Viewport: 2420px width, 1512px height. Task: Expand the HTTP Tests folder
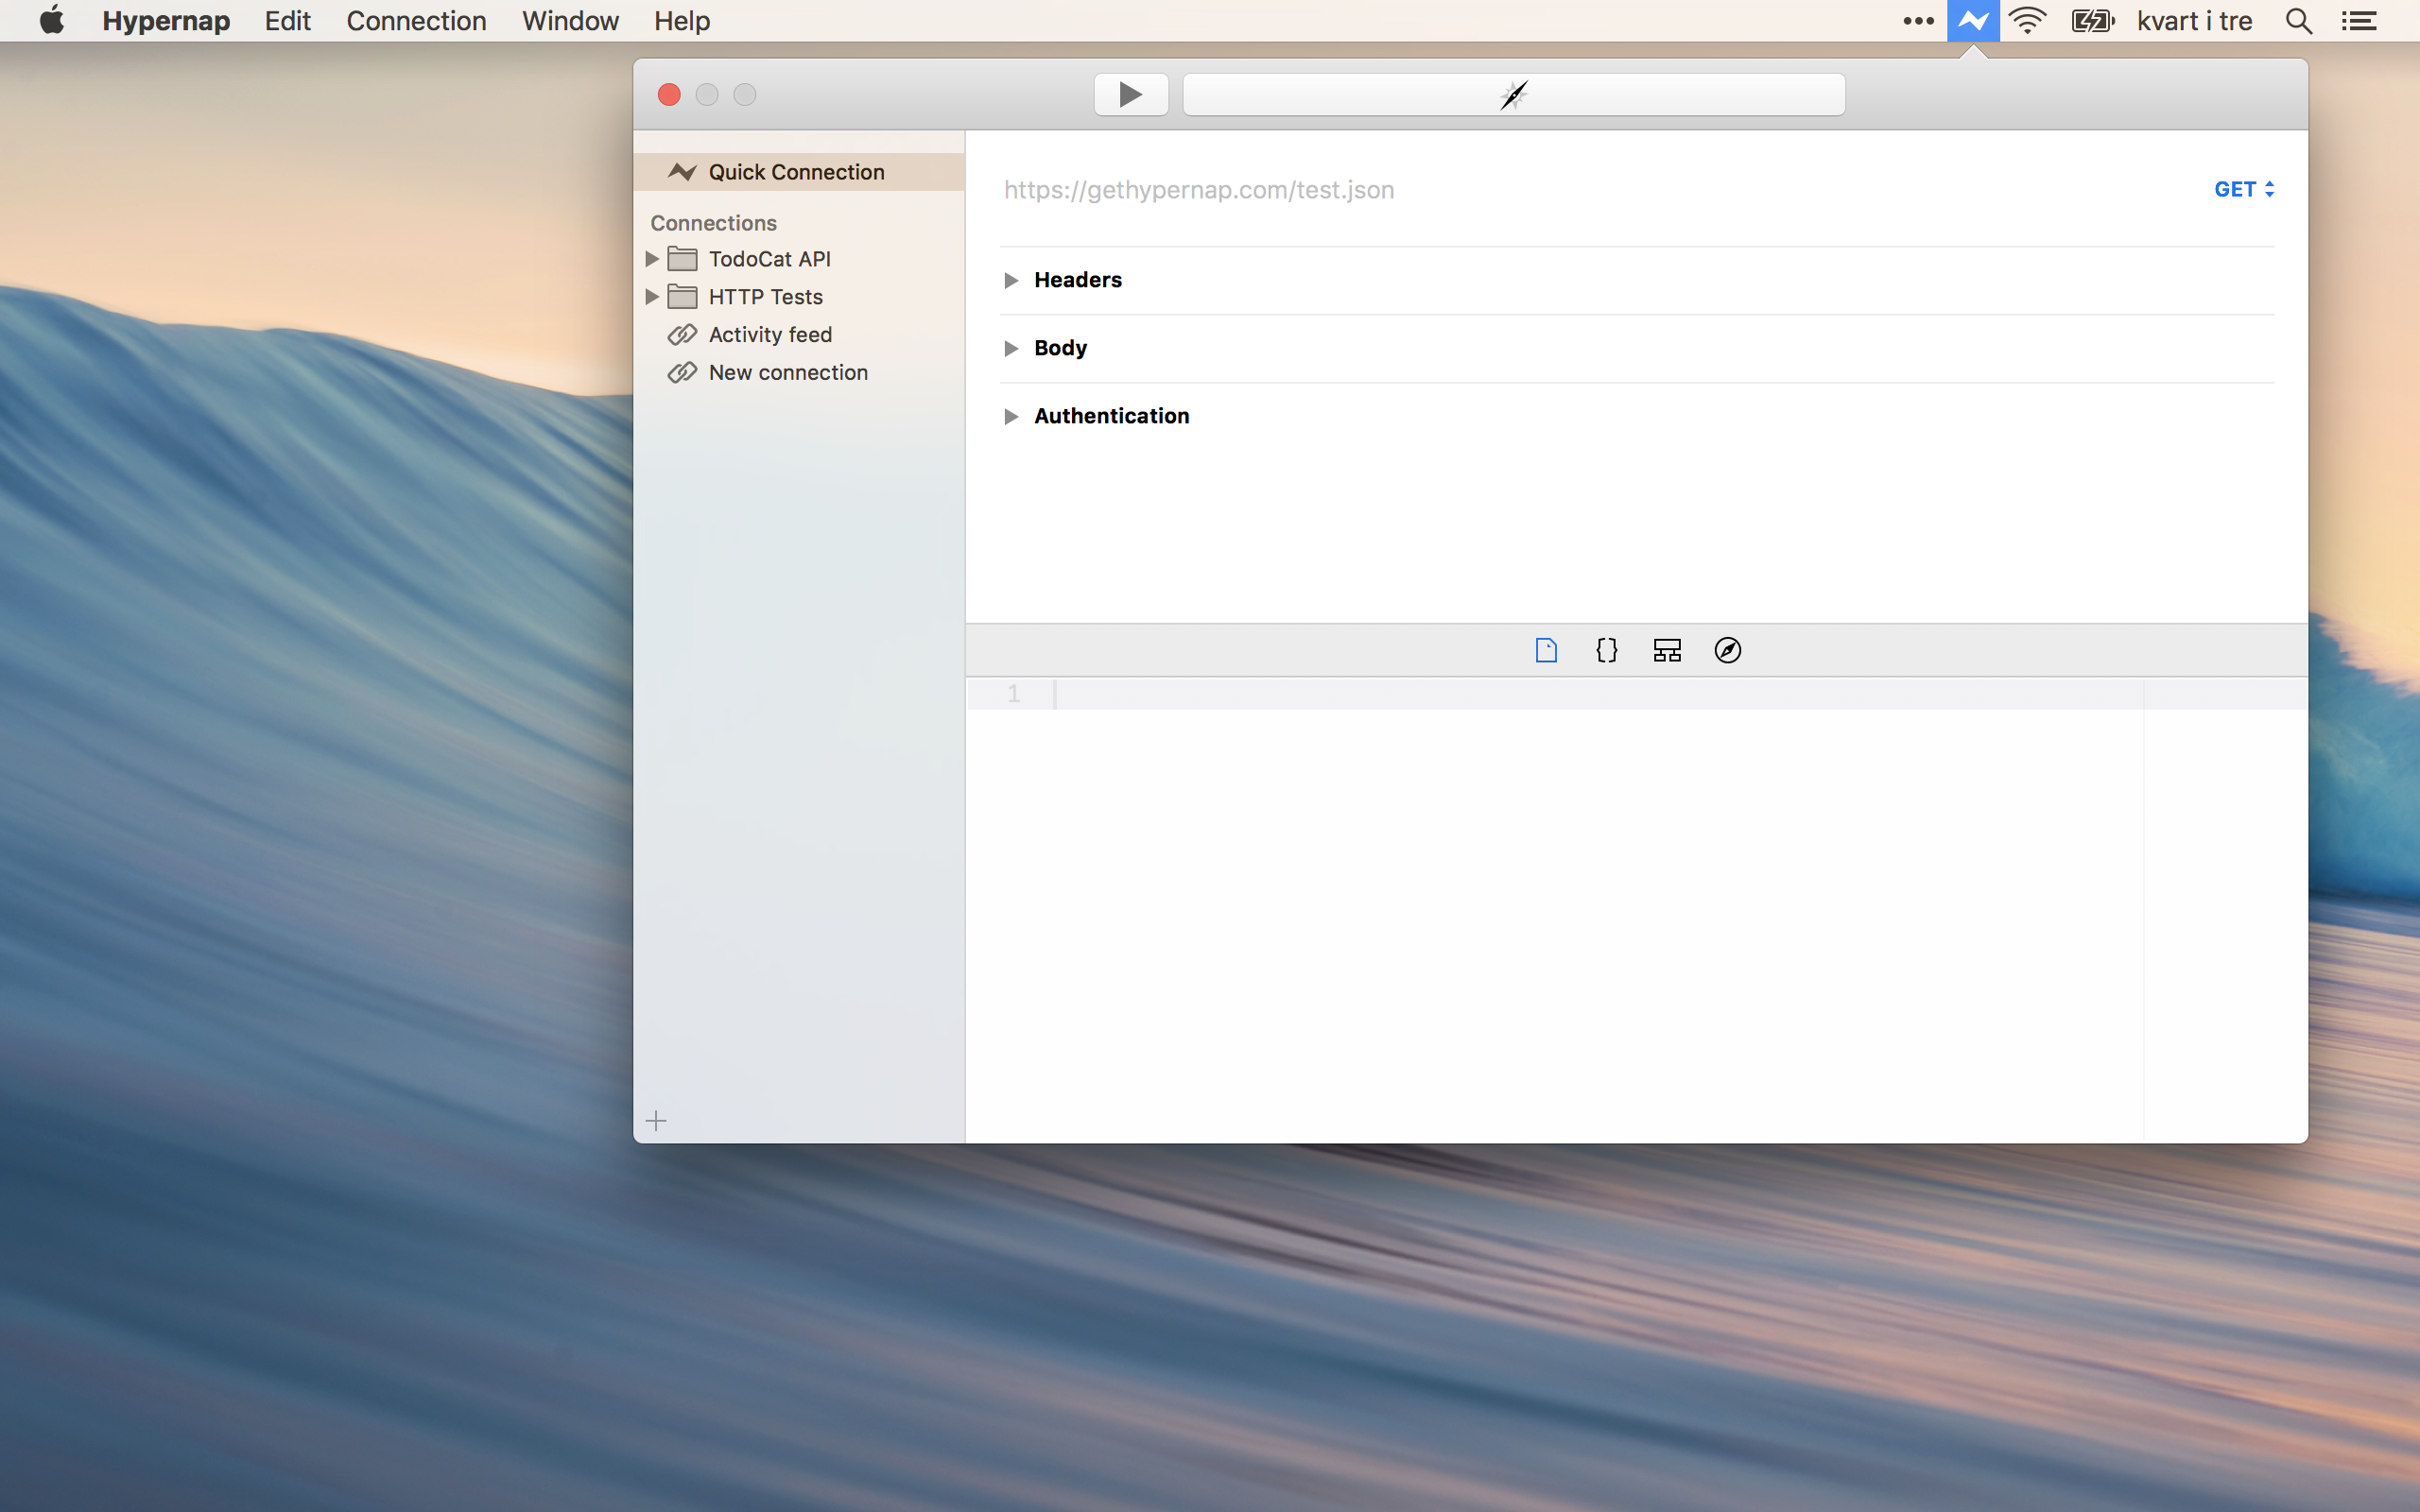coord(652,297)
